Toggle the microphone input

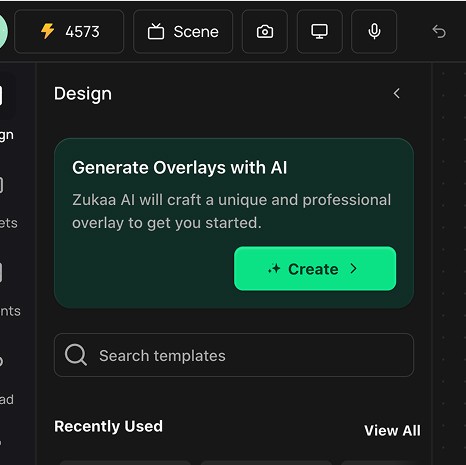tap(374, 32)
